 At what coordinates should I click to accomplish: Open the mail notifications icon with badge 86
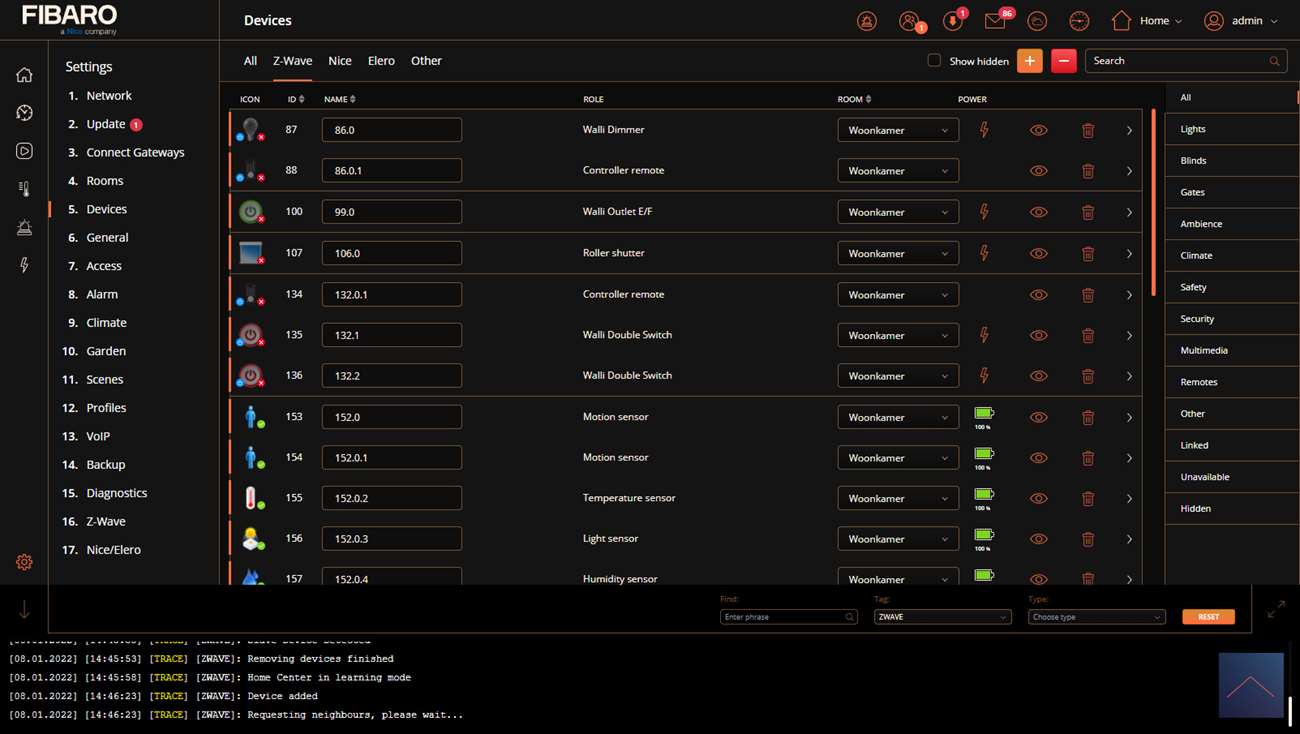click(x=995, y=21)
